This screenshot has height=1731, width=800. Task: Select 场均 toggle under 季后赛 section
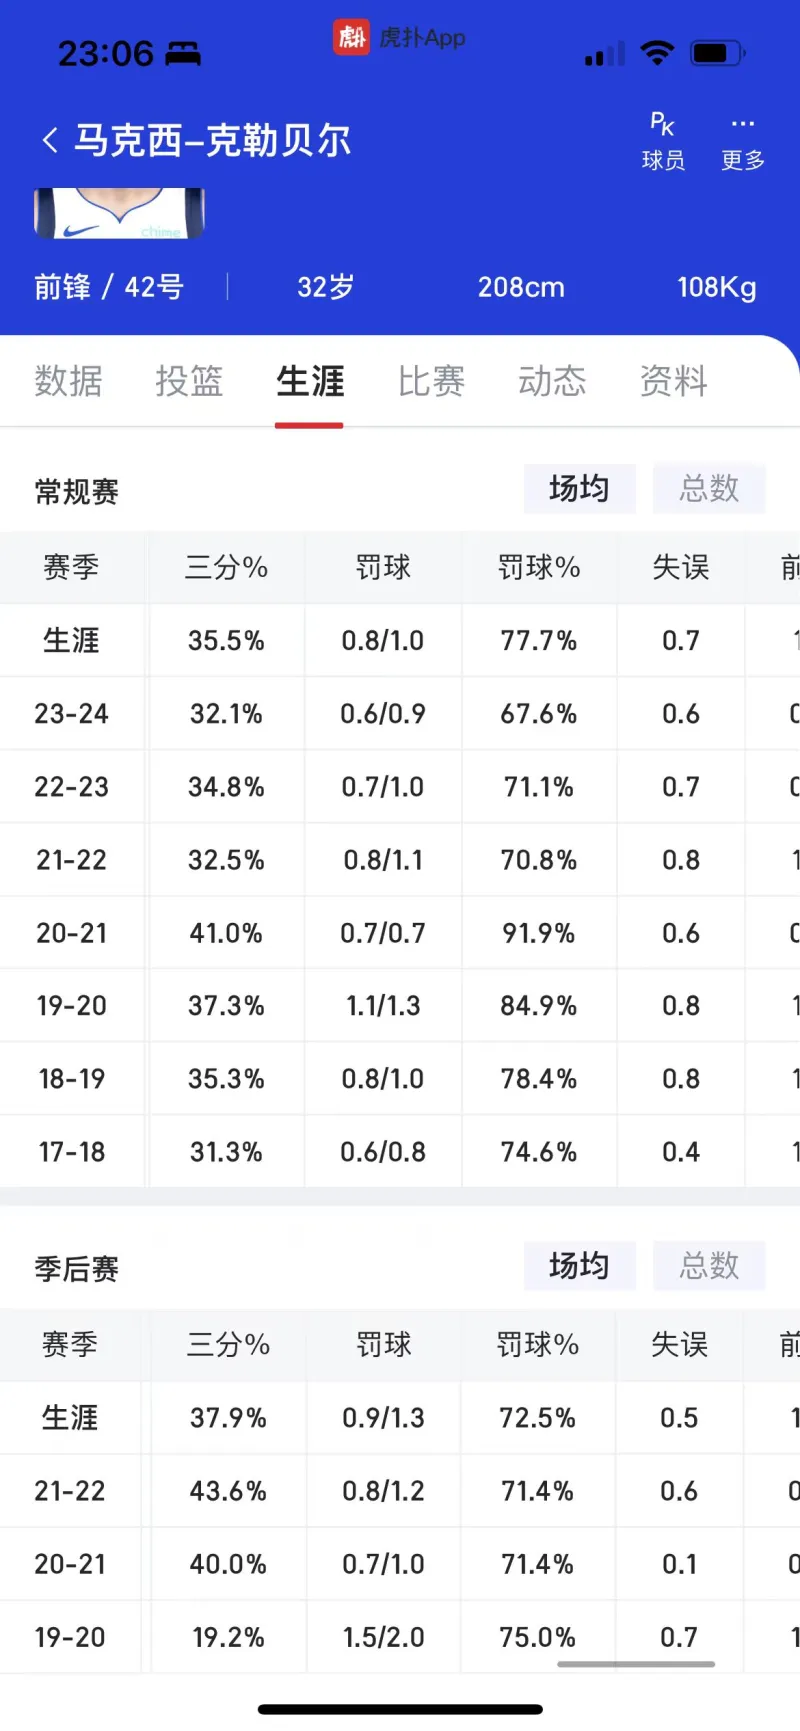coord(579,1266)
